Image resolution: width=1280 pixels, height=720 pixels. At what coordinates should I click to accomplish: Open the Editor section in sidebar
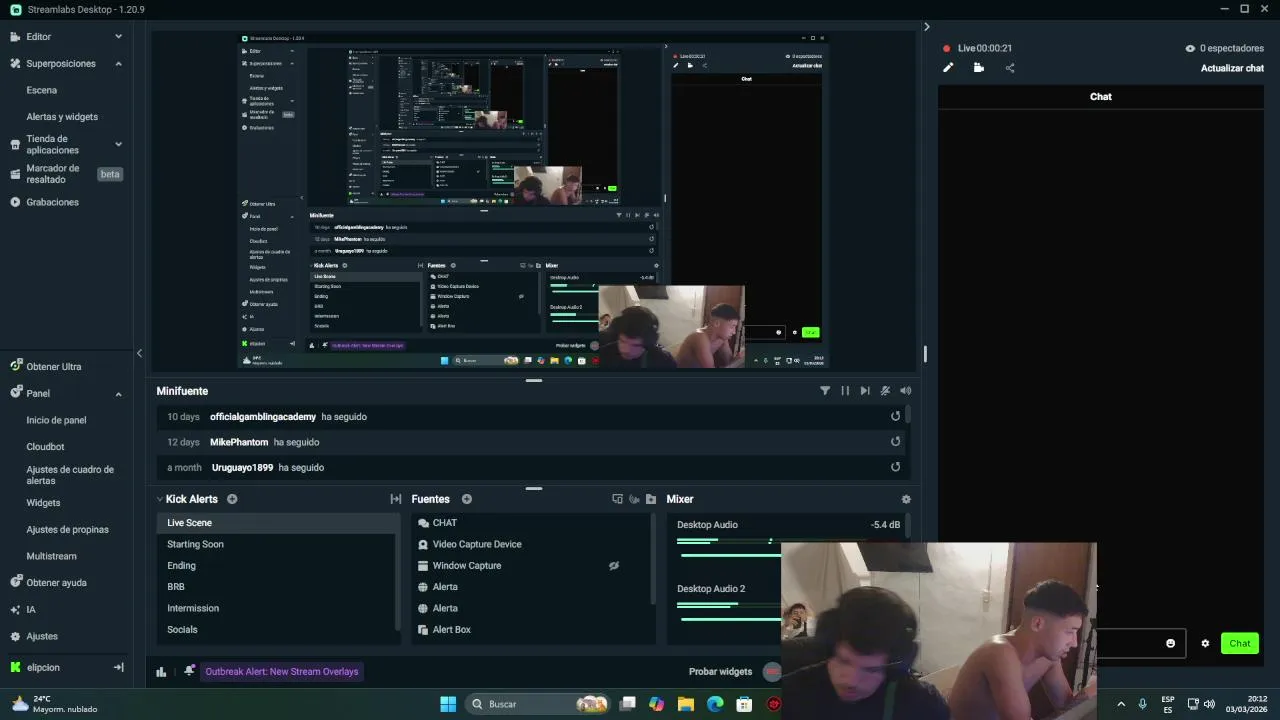point(38,36)
